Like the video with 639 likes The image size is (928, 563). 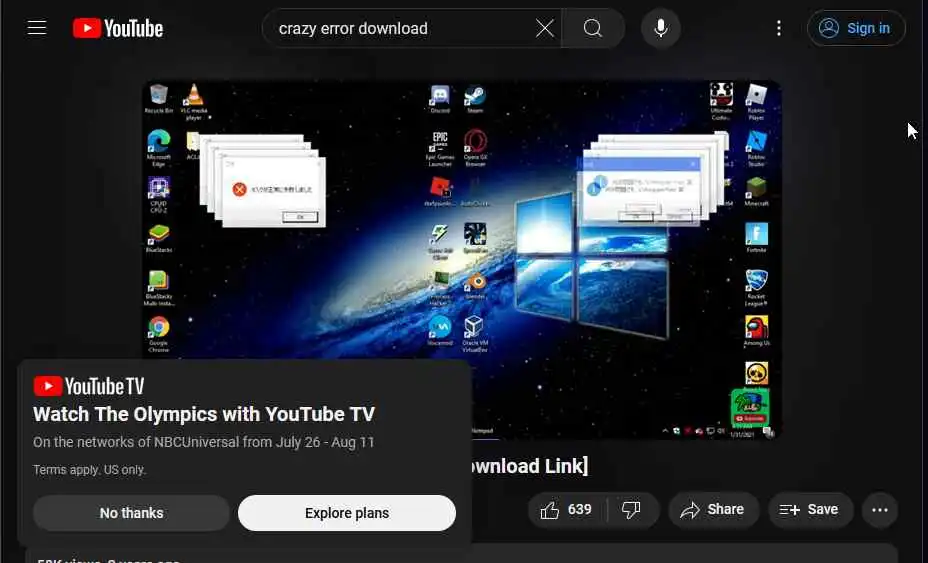(566, 510)
